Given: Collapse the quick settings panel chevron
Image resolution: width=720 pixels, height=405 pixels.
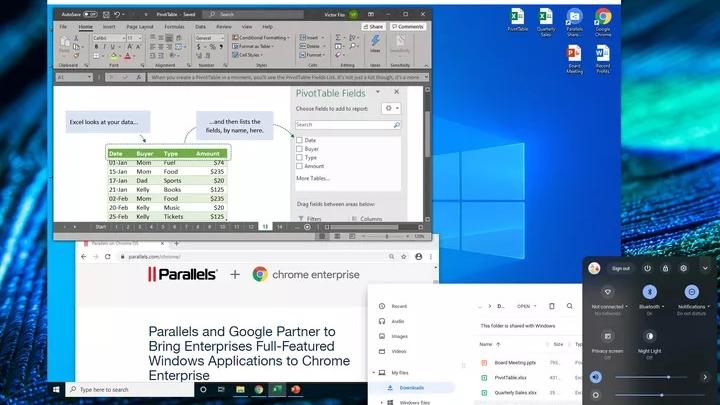Looking at the screenshot, I should [x=705, y=268].
